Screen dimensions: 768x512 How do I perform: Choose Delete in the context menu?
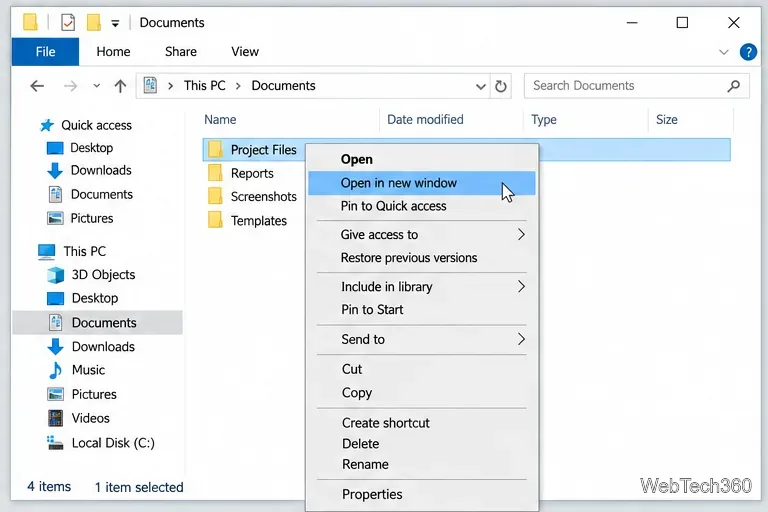(x=422, y=443)
